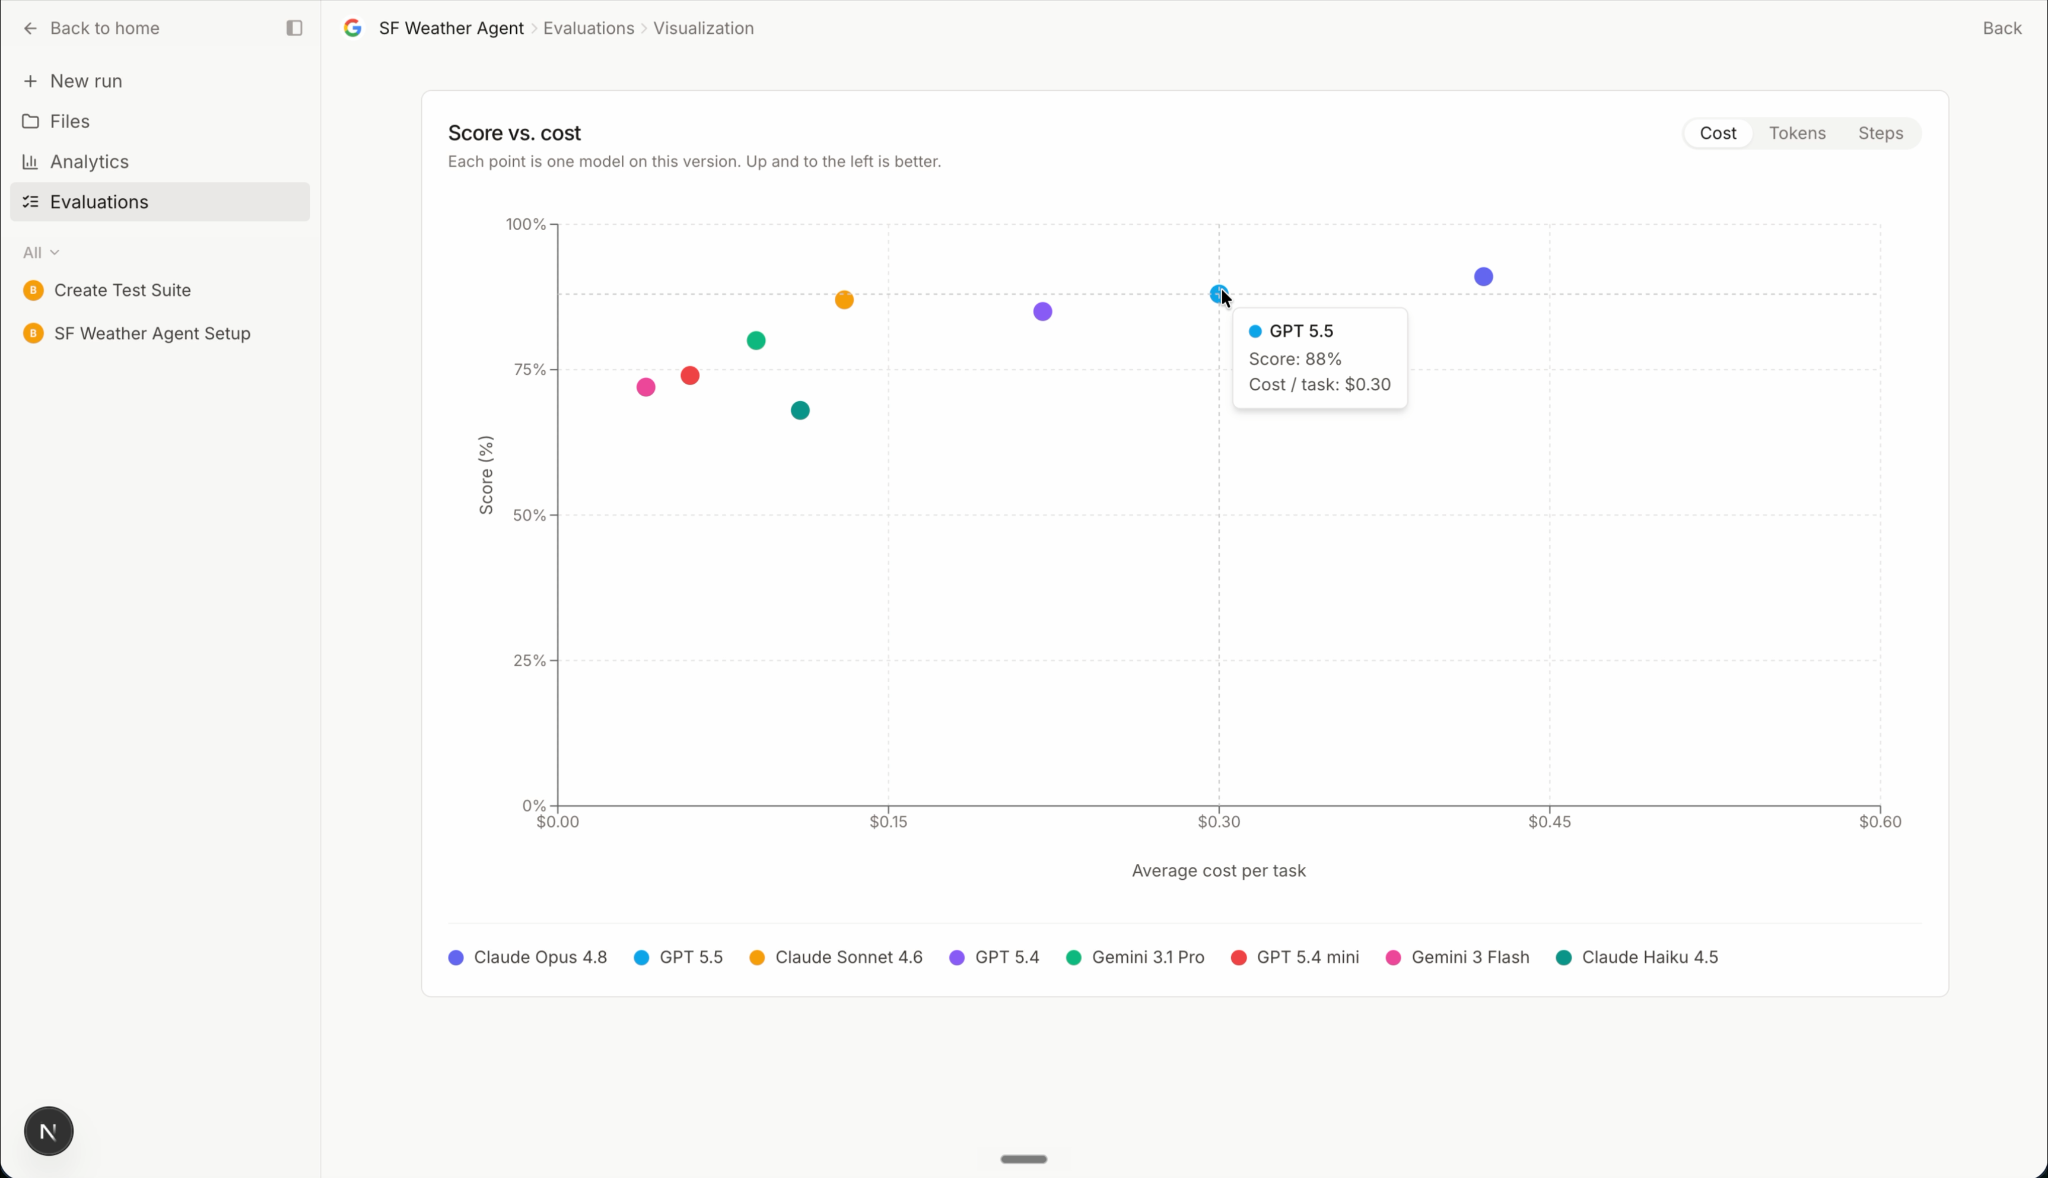Click the indigo Claude Opus 4.8 data point

(x=1484, y=276)
